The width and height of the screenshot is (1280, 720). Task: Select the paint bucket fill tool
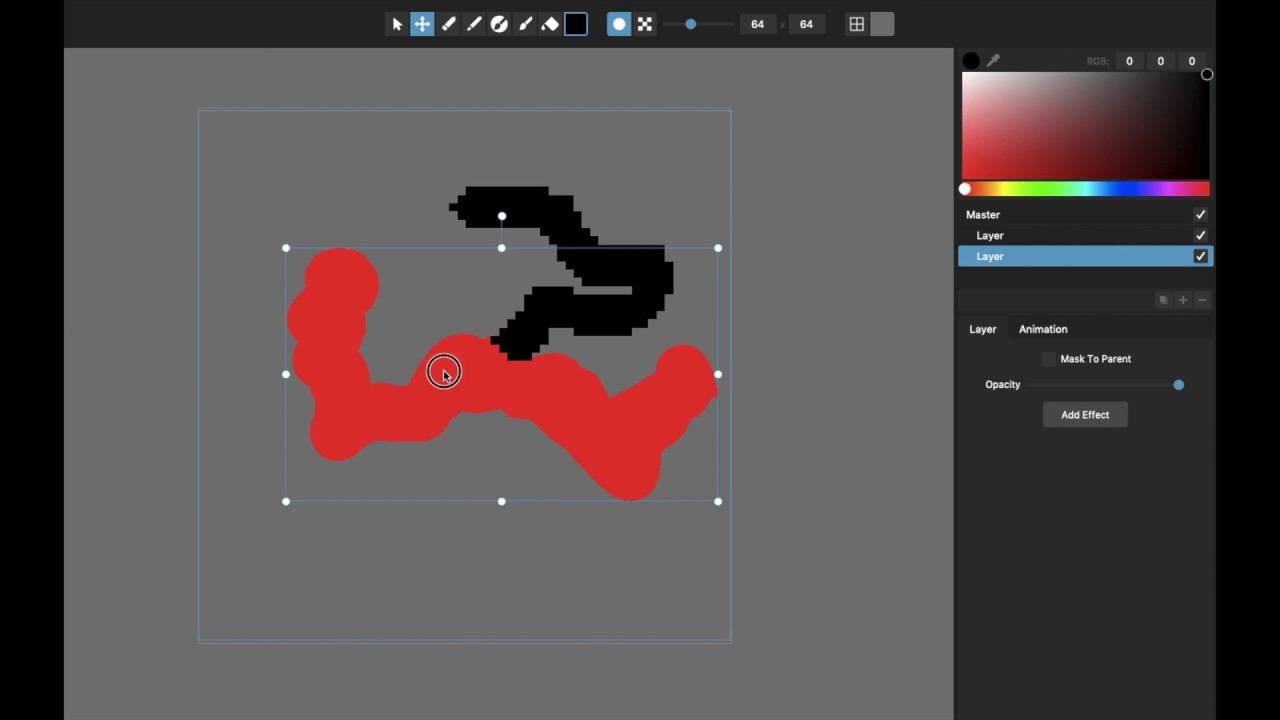(x=550, y=24)
